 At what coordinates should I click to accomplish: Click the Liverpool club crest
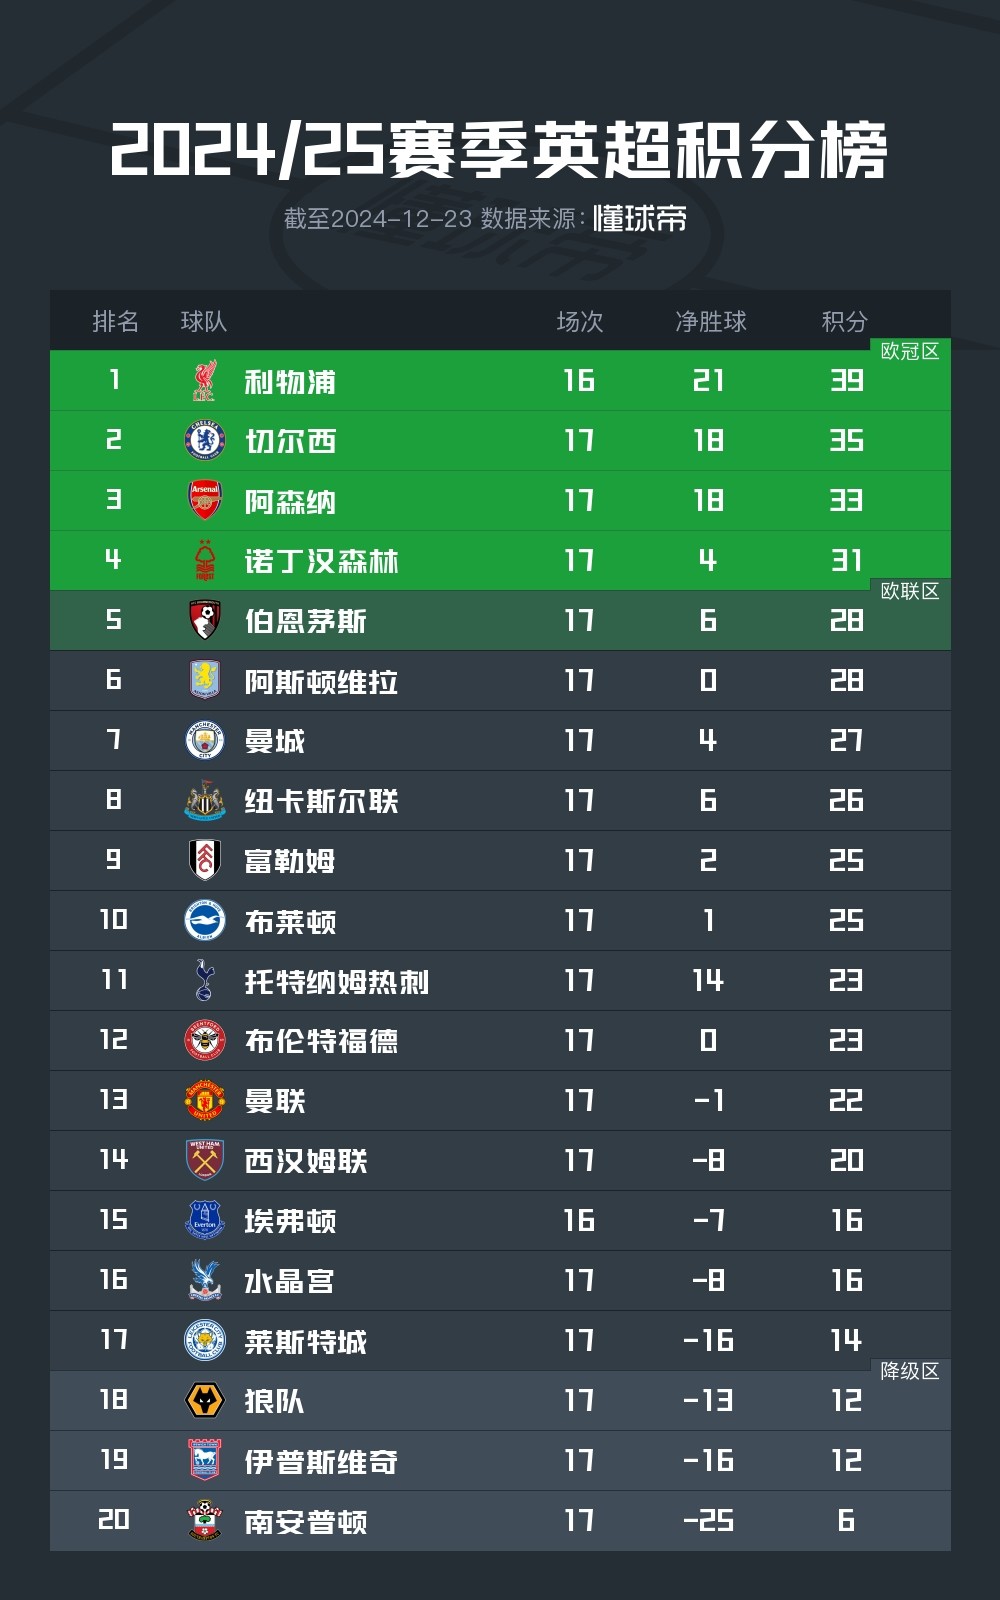click(205, 381)
